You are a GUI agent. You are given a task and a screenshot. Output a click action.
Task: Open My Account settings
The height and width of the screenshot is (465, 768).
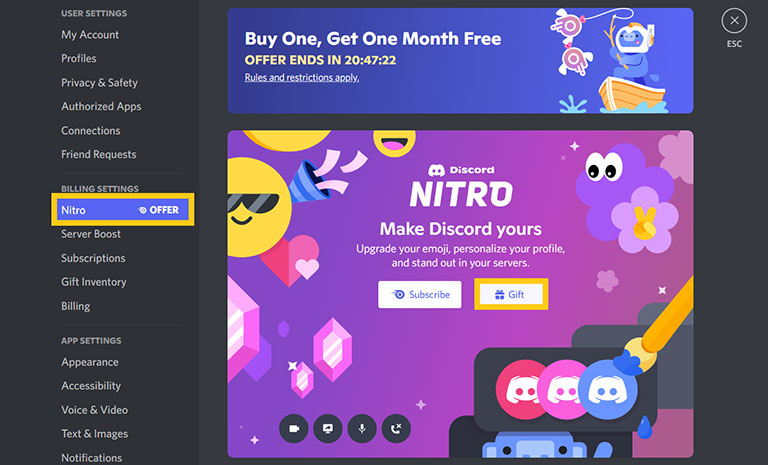coord(90,35)
